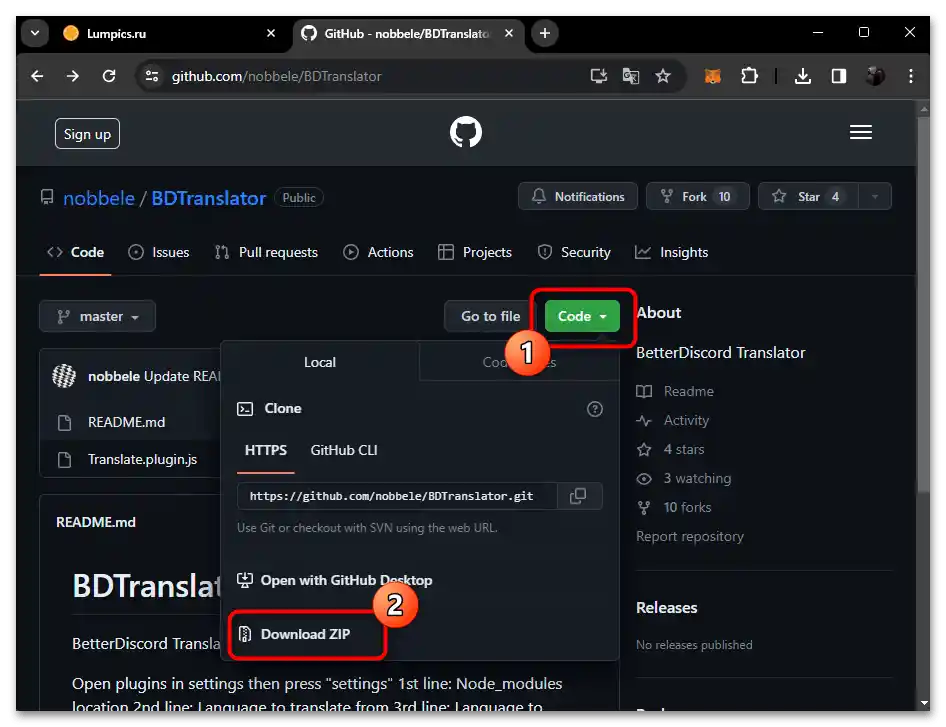Viewport: 946px width, 727px height.
Task: Close the Lumpics.ru tab
Action: 271,33
